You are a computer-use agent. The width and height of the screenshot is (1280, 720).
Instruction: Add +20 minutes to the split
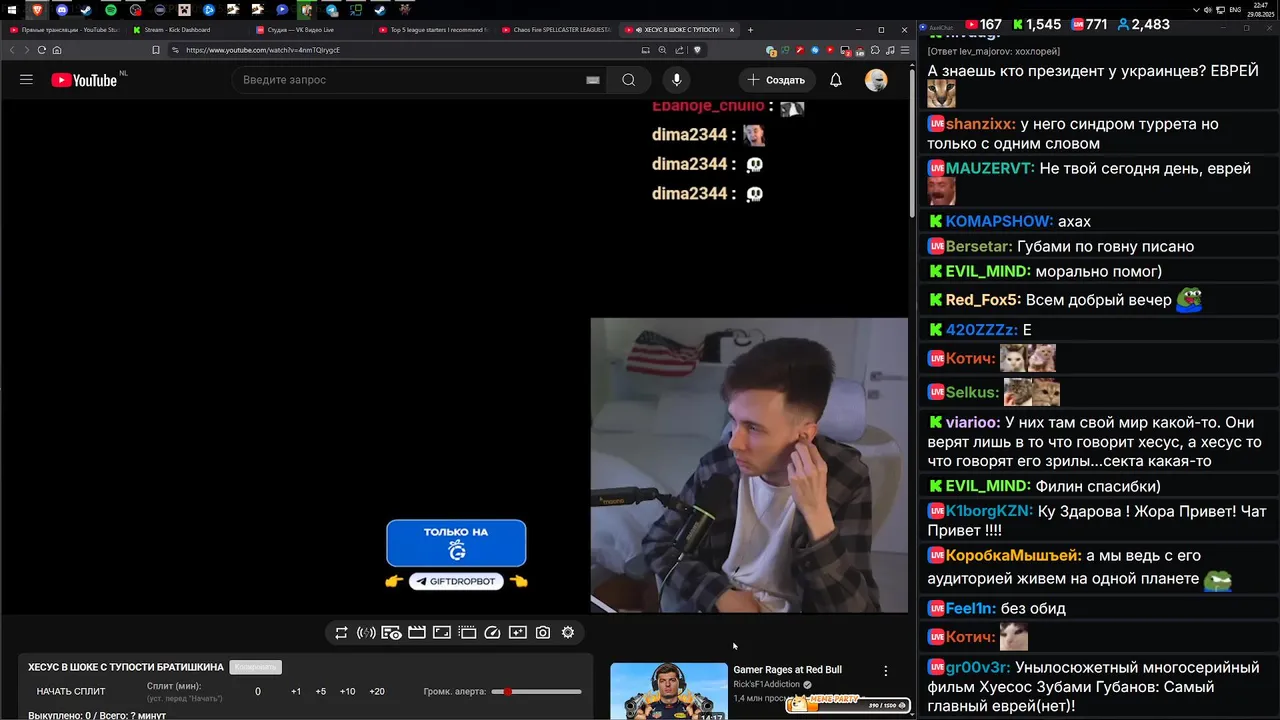pos(377,692)
